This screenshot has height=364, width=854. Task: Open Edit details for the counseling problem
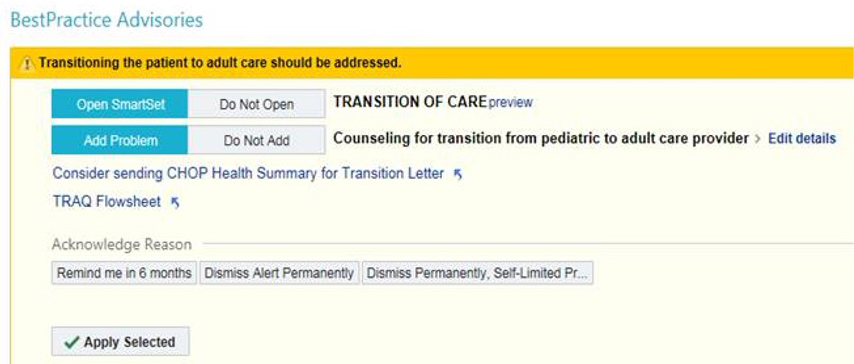click(802, 139)
